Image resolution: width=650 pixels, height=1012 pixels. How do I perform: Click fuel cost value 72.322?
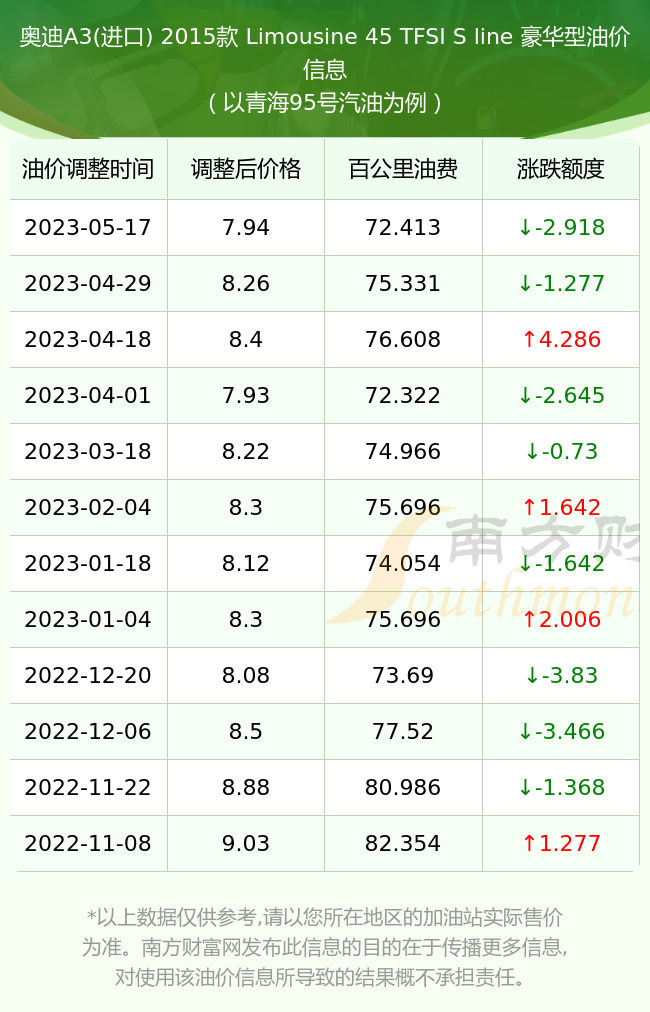click(403, 396)
